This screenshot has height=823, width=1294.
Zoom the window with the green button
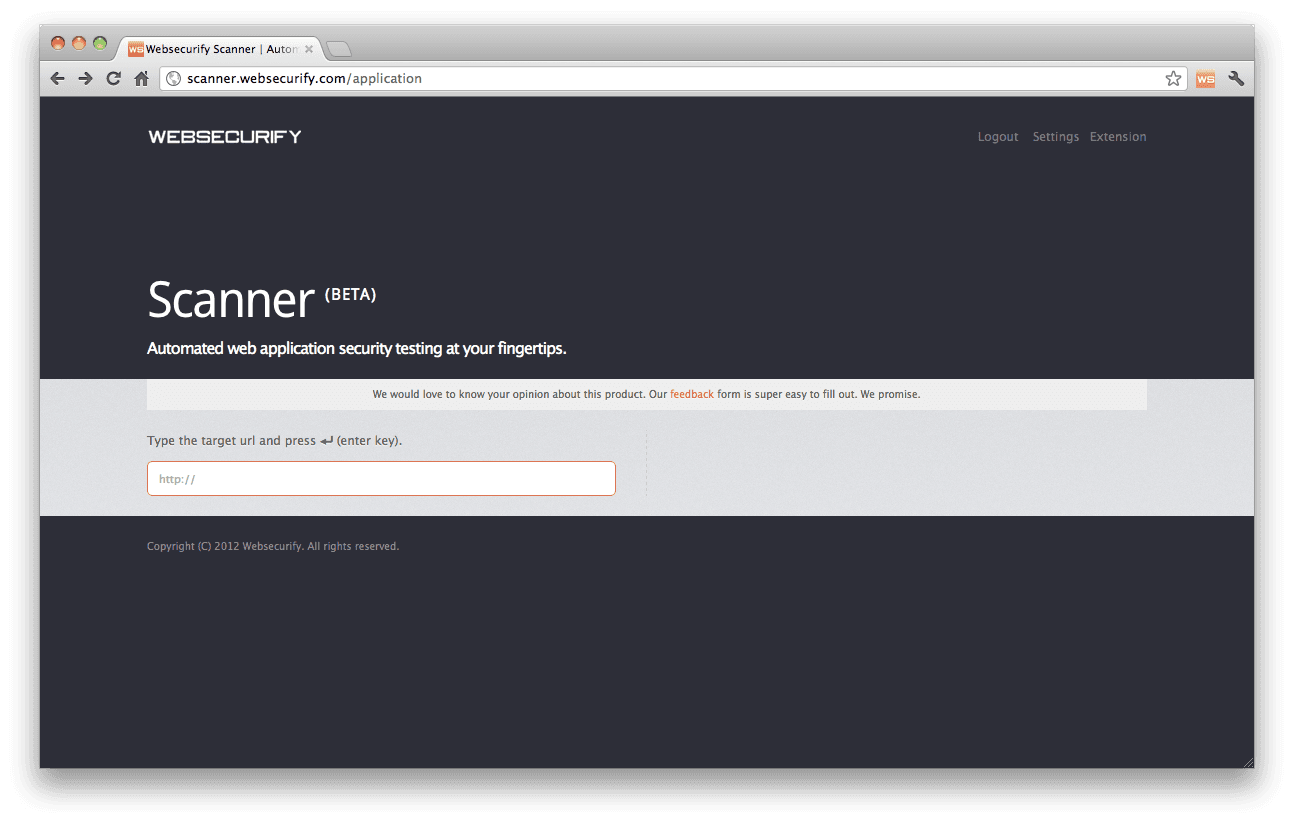(100, 43)
